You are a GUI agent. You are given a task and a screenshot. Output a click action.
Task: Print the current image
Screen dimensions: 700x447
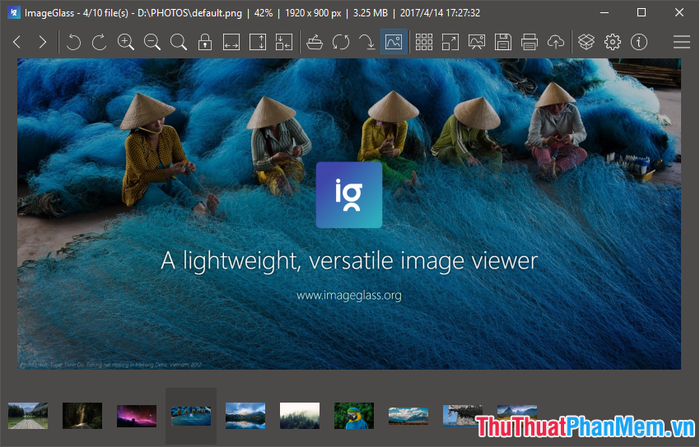529,42
